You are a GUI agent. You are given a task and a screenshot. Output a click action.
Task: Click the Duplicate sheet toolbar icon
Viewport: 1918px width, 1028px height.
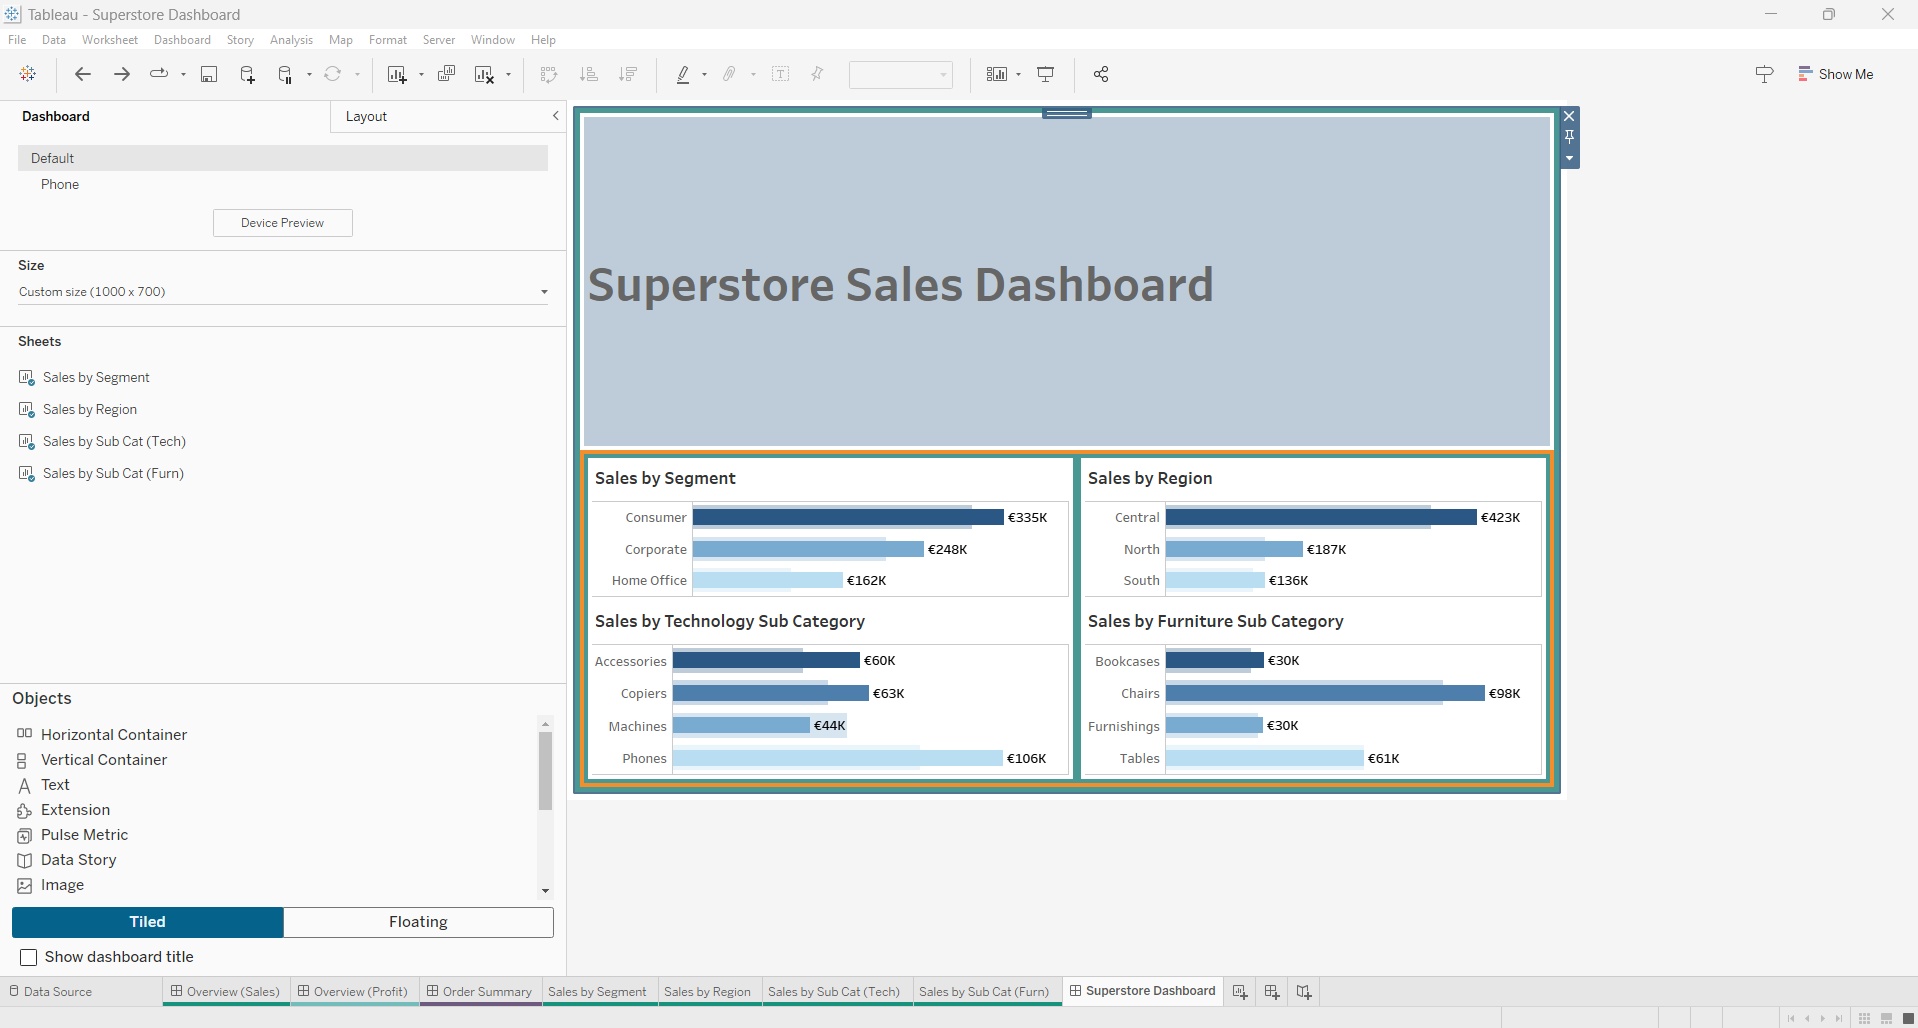(x=446, y=74)
